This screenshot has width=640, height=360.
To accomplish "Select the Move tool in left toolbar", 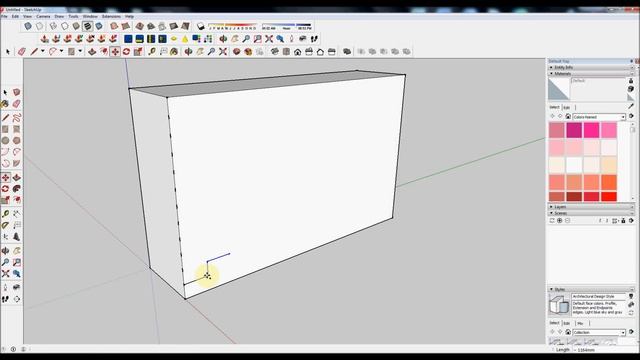I will click(5, 178).
